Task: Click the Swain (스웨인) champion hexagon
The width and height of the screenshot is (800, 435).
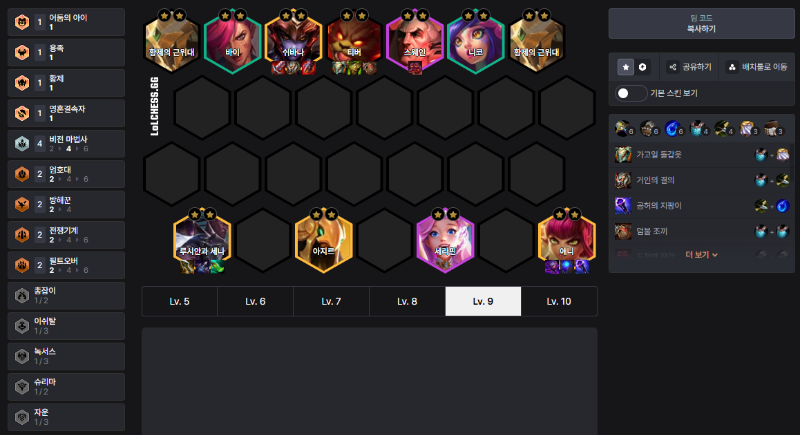Action: pos(415,43)
